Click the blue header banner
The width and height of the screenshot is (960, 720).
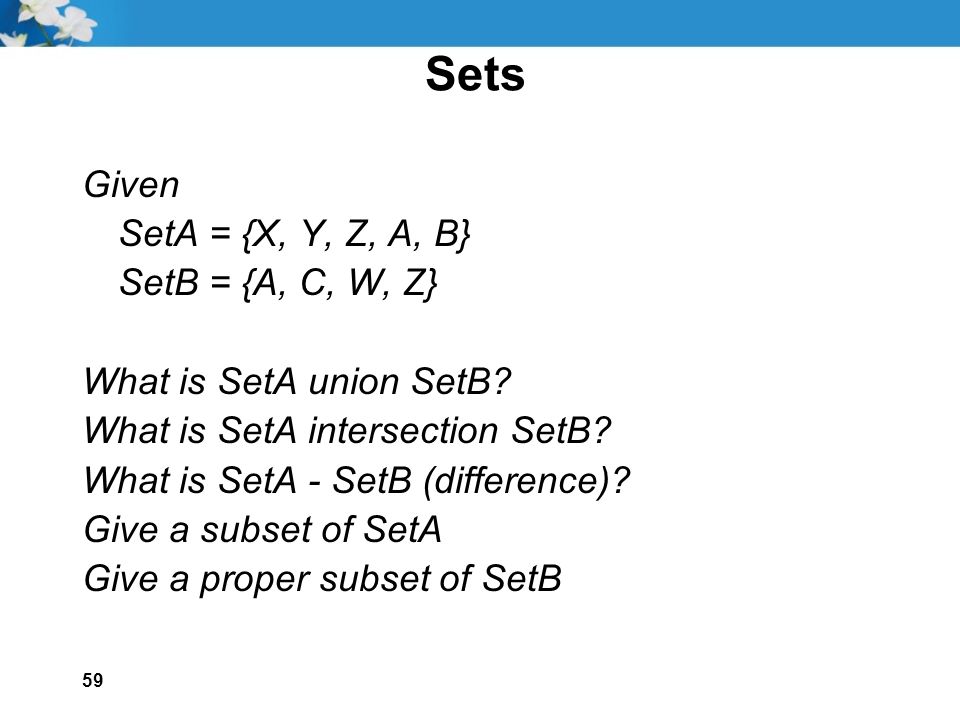point(480,23)
